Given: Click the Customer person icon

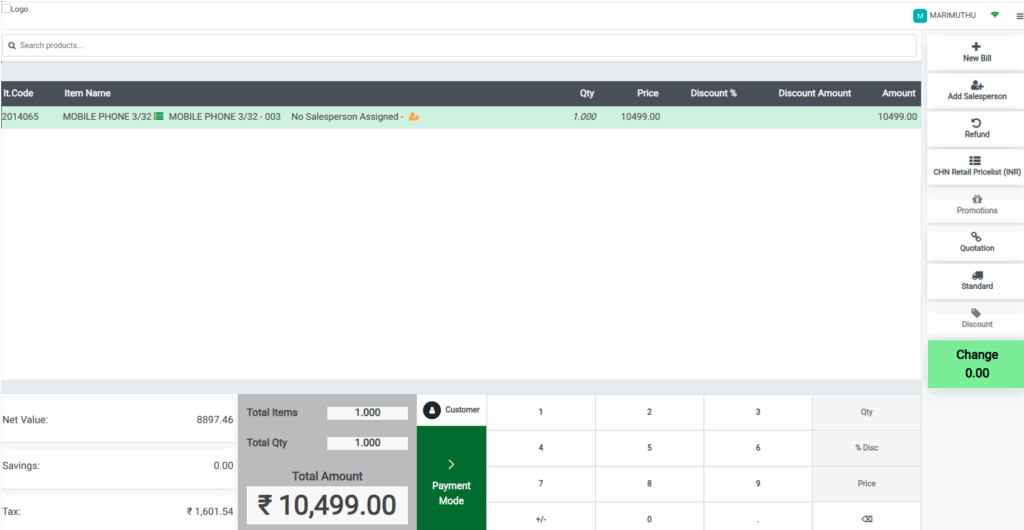Looking at the screenshot, I should point(431,410).
